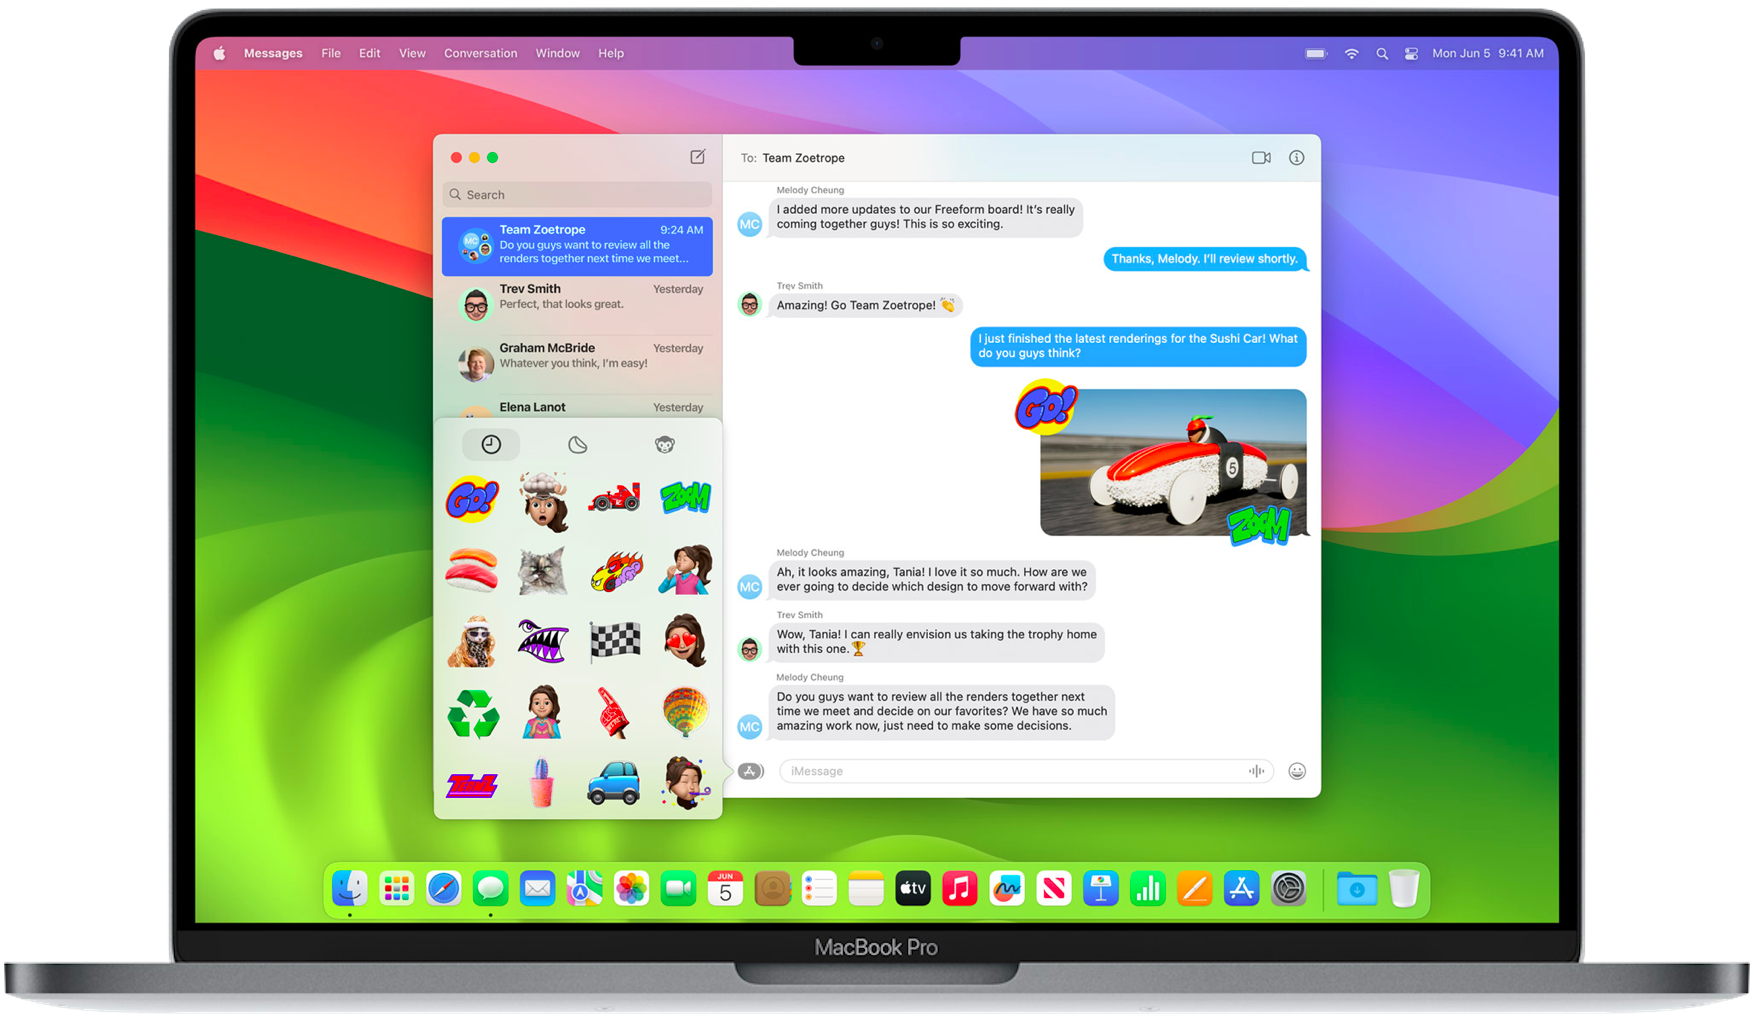Image resolution: width=1754 pixels, height=1025 pixels.
Task: Open Launchpad from the Dock
Action: click(x=397, y=888)
